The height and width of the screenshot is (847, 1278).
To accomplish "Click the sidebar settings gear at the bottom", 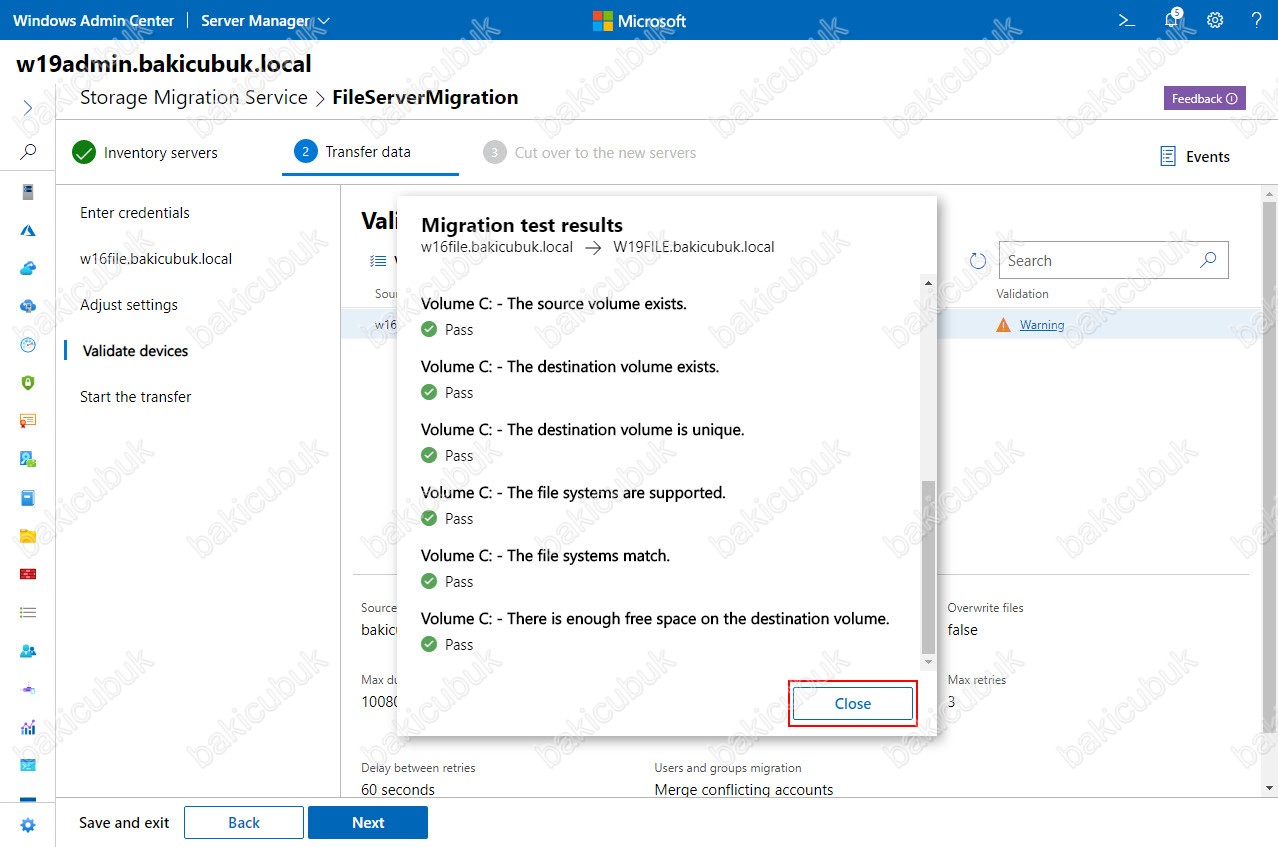I will click(28, 825).
